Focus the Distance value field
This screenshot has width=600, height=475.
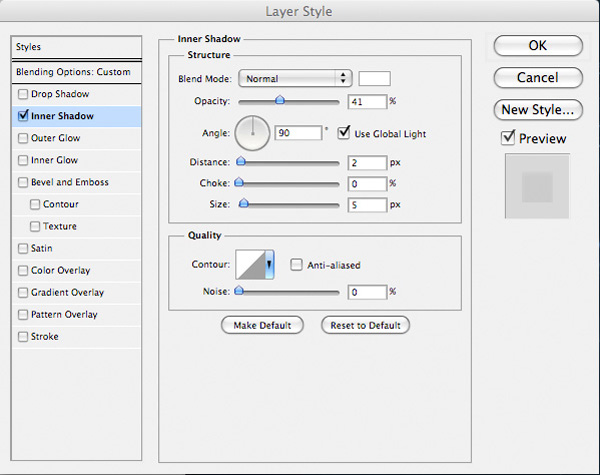pos(367,163)
